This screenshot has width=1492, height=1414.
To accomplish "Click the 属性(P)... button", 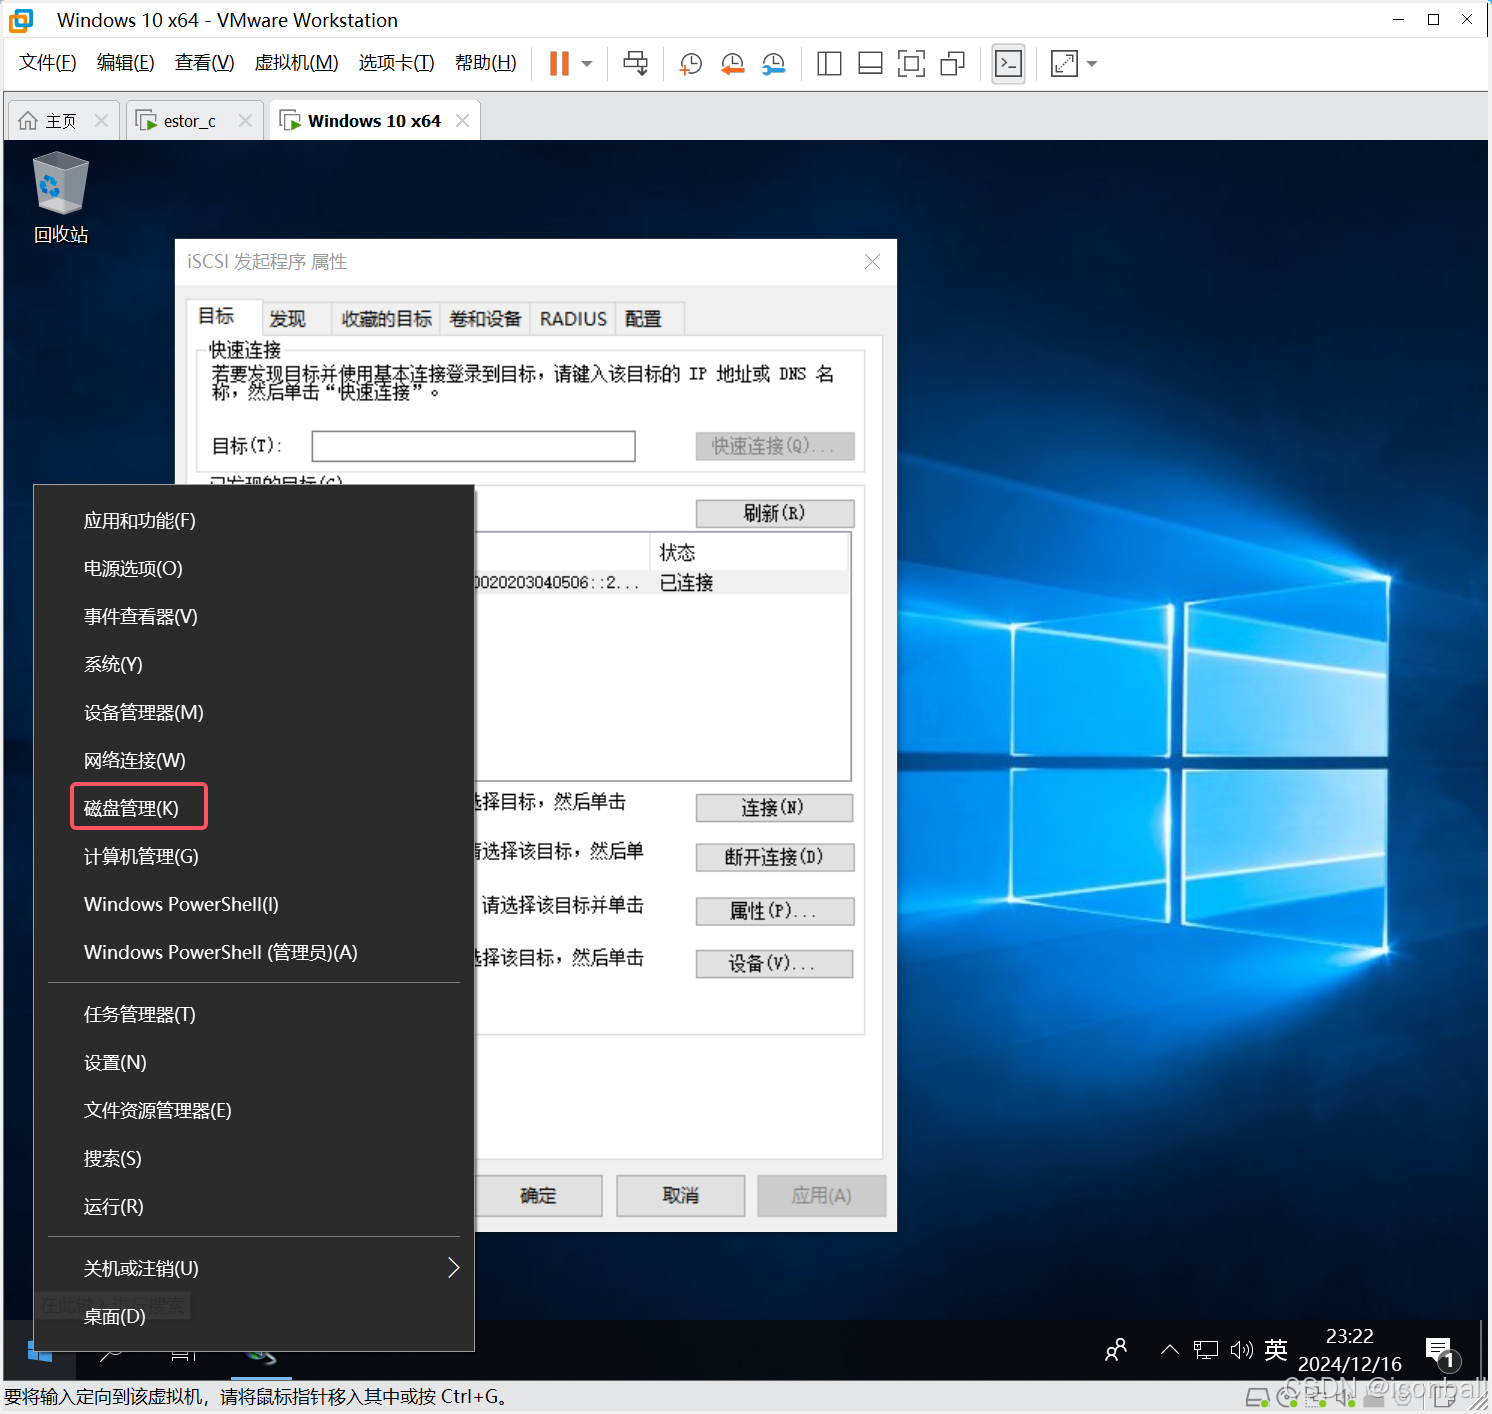I will click(775, 911).
